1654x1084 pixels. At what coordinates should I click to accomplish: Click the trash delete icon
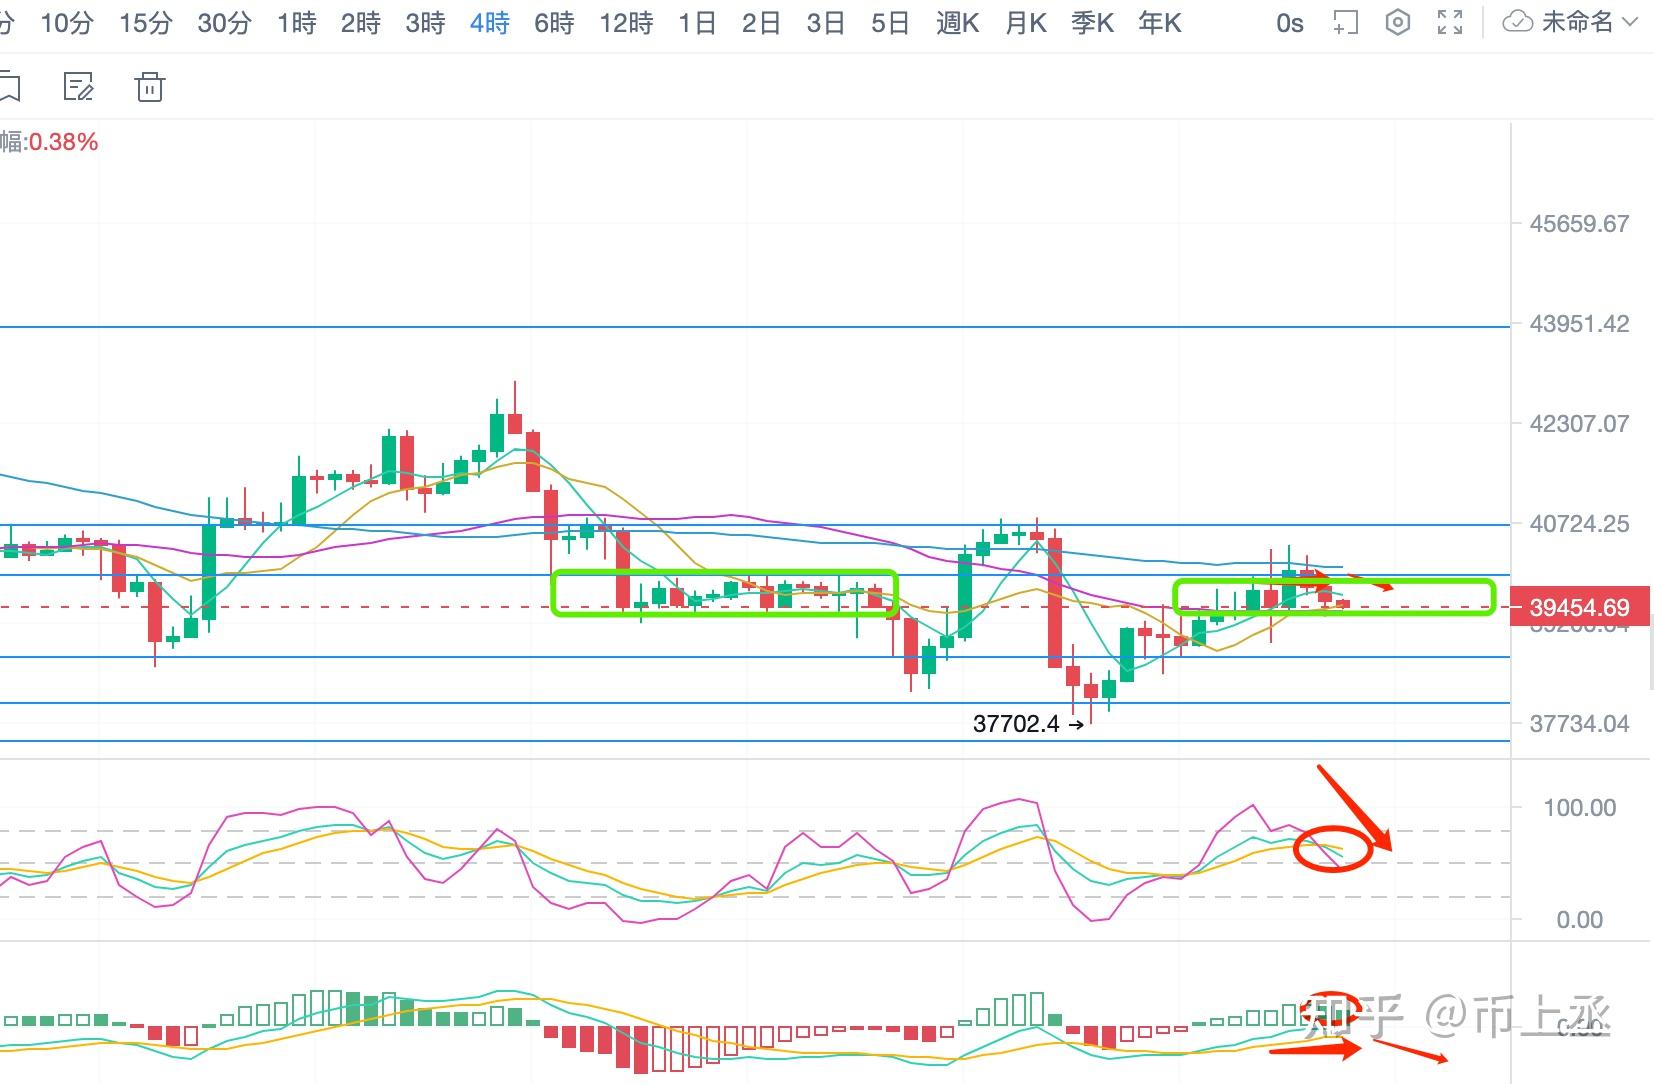(150, 88)
